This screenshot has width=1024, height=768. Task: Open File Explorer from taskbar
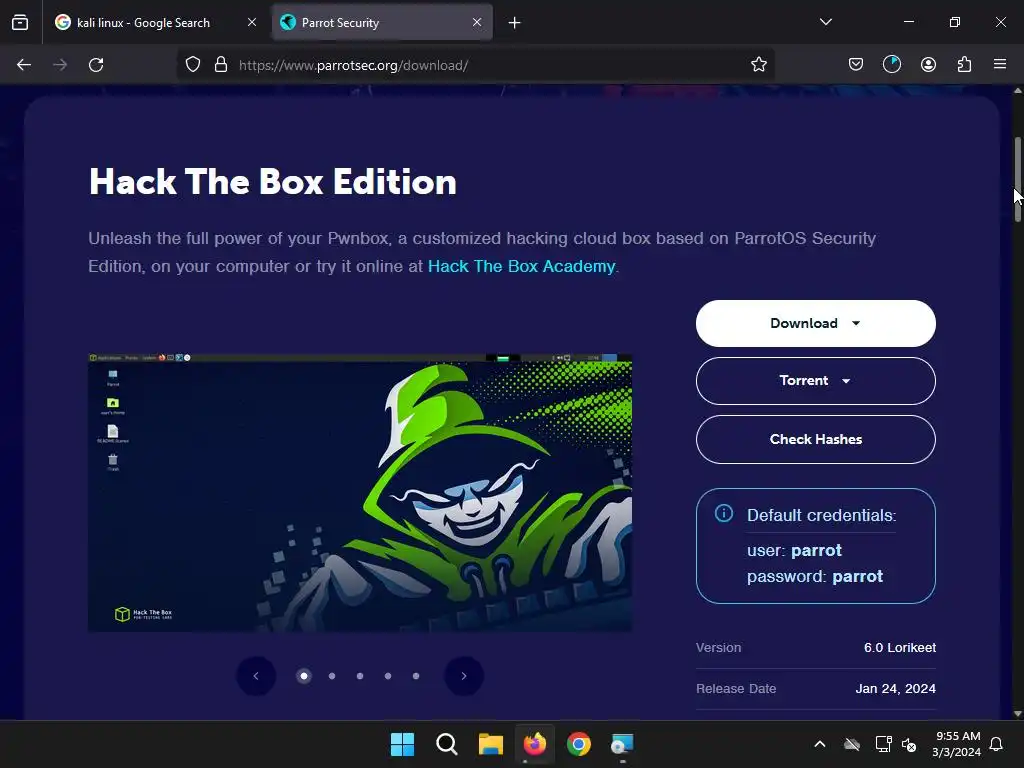pyautogui.click(x=490, y=744)
